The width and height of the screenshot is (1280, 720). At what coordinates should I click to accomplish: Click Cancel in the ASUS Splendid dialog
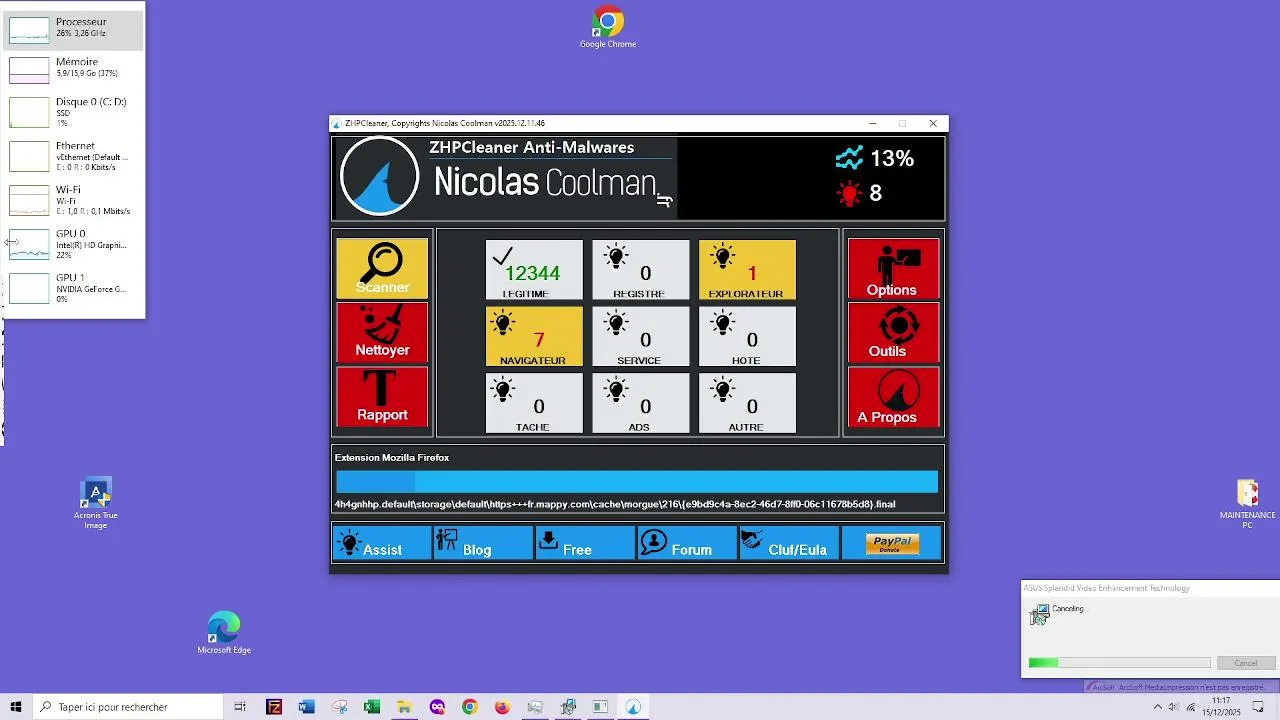pyautogui.click(x=1246, y=663)
